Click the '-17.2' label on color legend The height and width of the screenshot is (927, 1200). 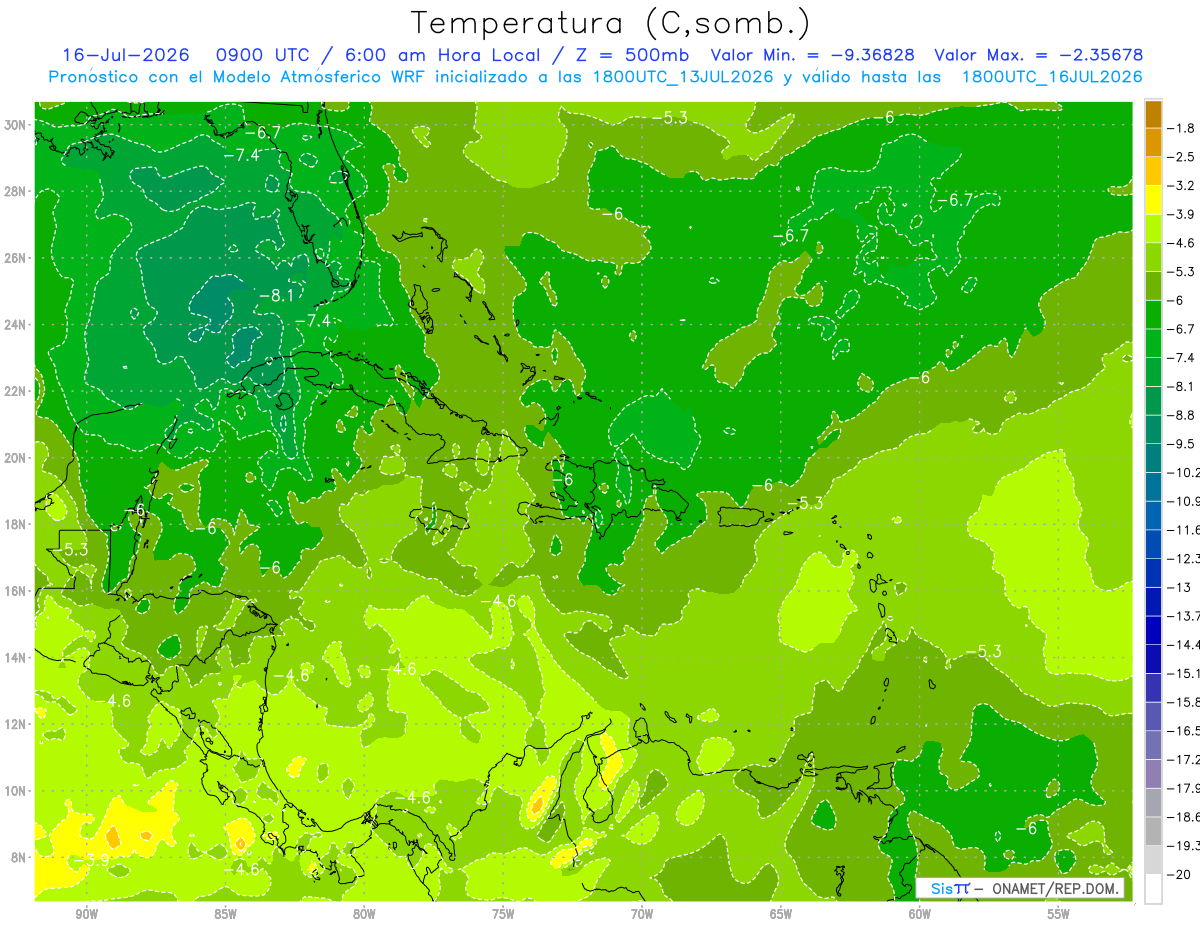1184,759
